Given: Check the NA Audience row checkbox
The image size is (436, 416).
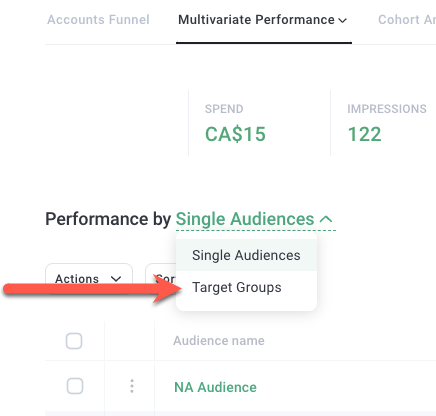Looking at the screenshot, I should [75, 386].
